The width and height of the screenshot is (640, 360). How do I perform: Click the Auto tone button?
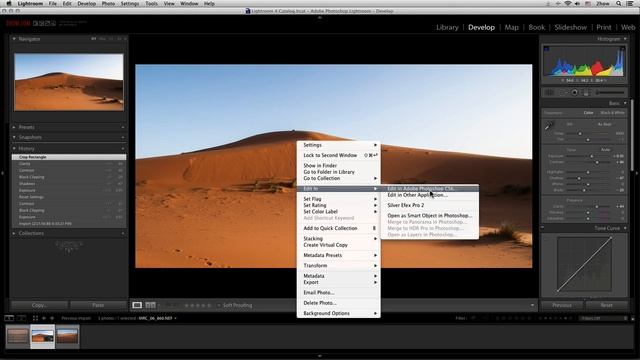606,150
